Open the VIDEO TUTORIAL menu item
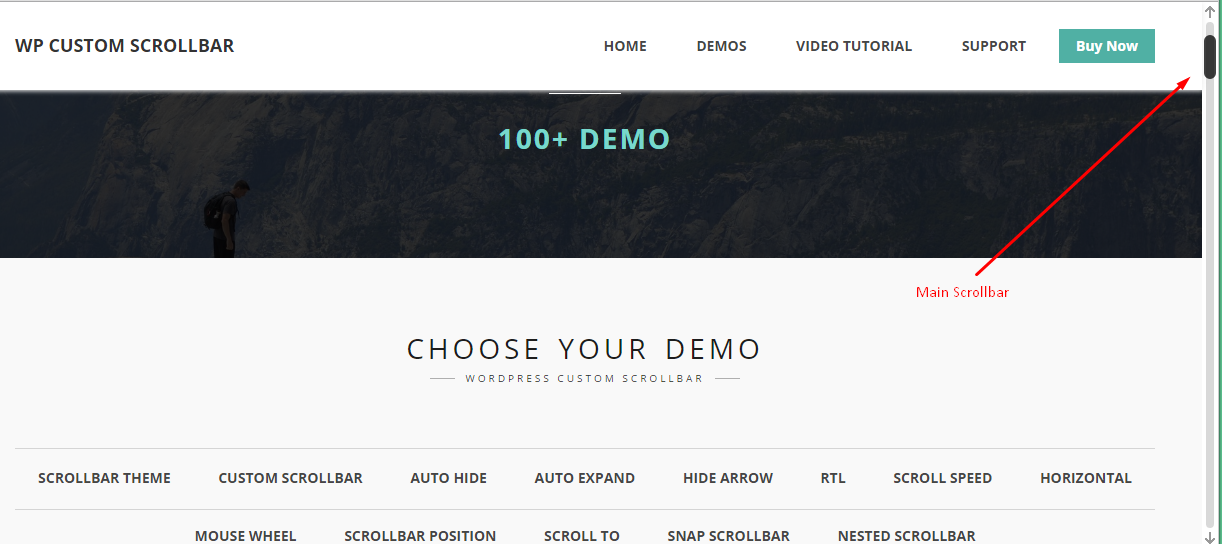The image size is (1222, 544). [x=854, y=46]
